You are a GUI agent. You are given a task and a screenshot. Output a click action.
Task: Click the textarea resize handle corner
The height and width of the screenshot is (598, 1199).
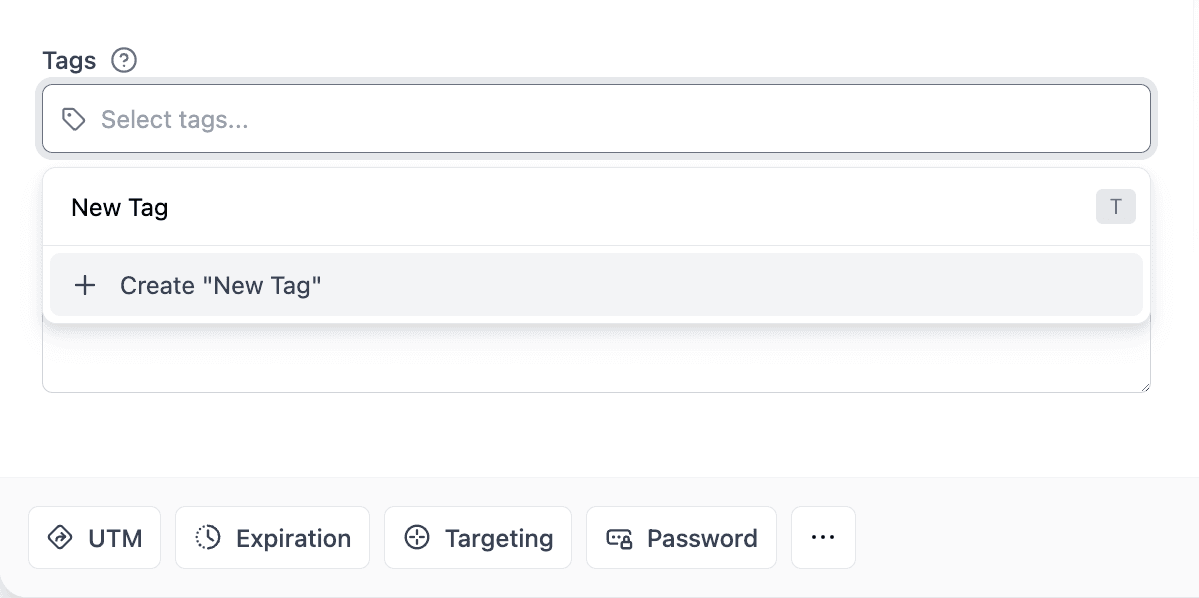pyautogui.click(x=1144, y=386)
